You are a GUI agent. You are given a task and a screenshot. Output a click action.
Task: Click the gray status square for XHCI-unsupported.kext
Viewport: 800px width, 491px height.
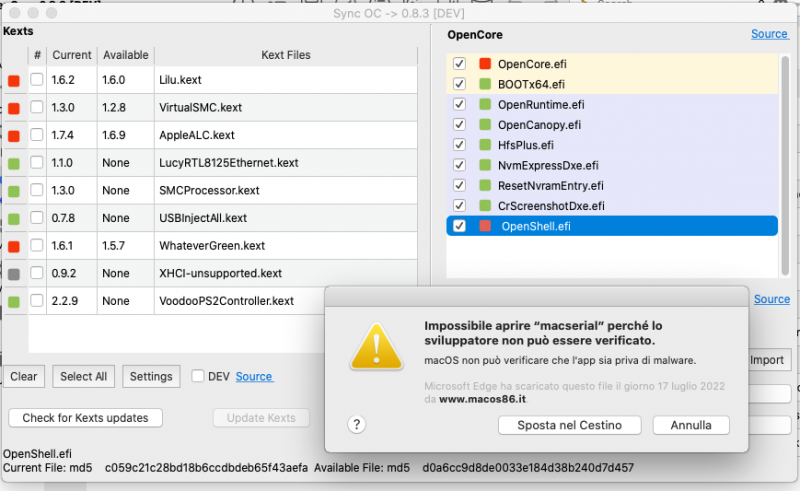pyautogui.click(x=14, y=273)
